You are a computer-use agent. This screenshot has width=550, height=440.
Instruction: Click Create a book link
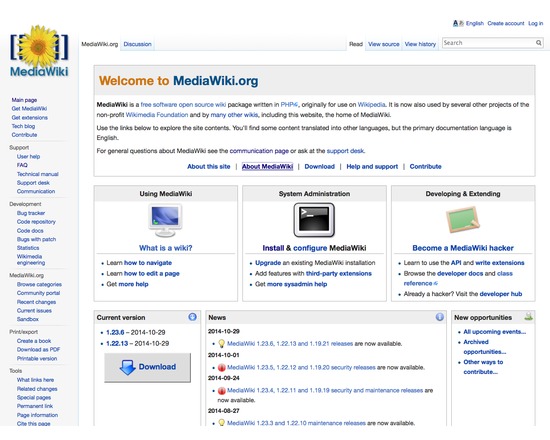click(x=34, y=341)
